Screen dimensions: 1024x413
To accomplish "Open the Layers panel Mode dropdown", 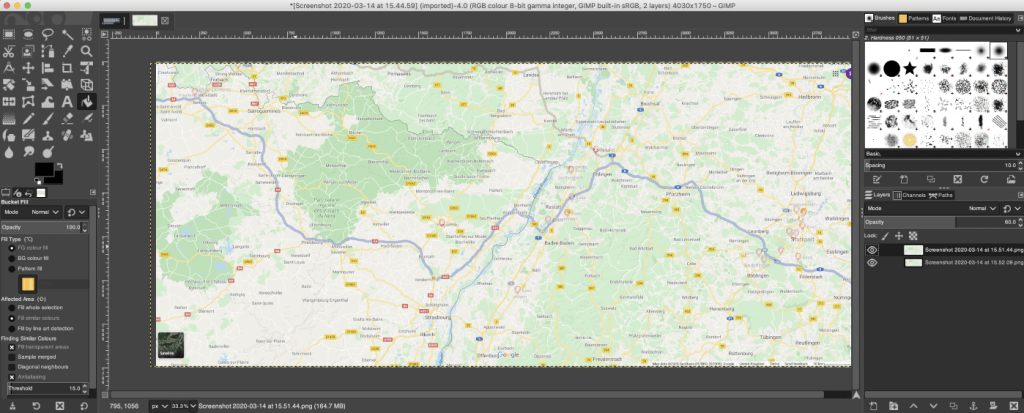I will 931,208.
